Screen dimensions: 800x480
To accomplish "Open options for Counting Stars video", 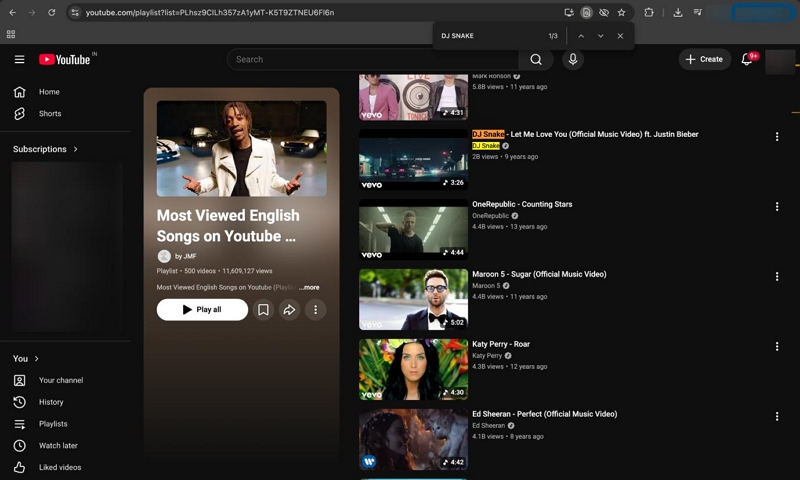I will pos(777,207).
